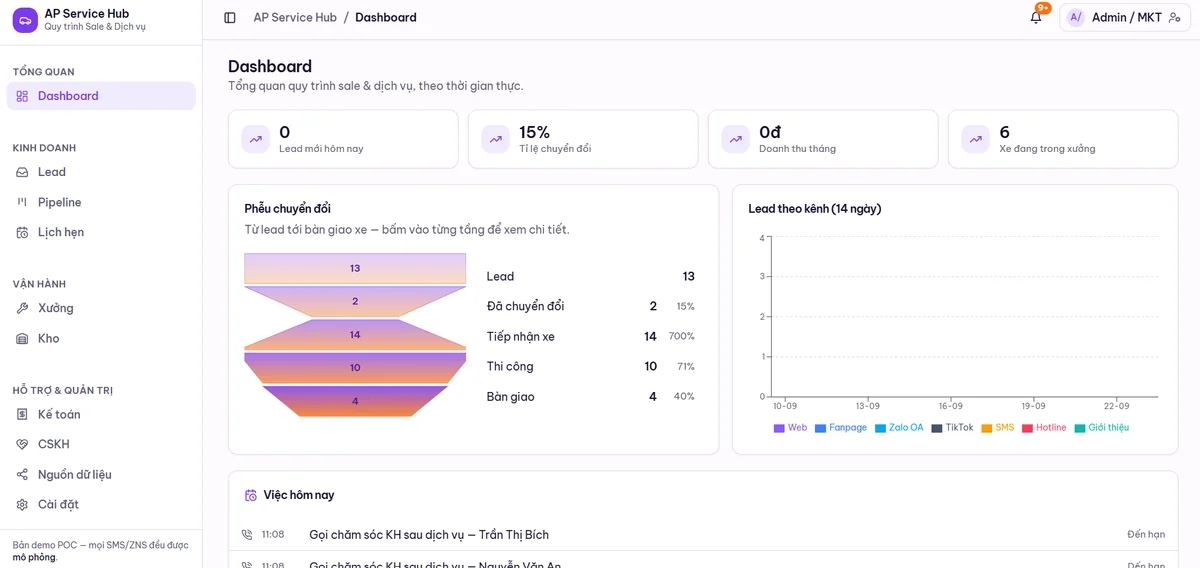Screen dimensions: 1200x568
Task: Click the Đã chuyển đổi funnel row
Action: (591, 306)
